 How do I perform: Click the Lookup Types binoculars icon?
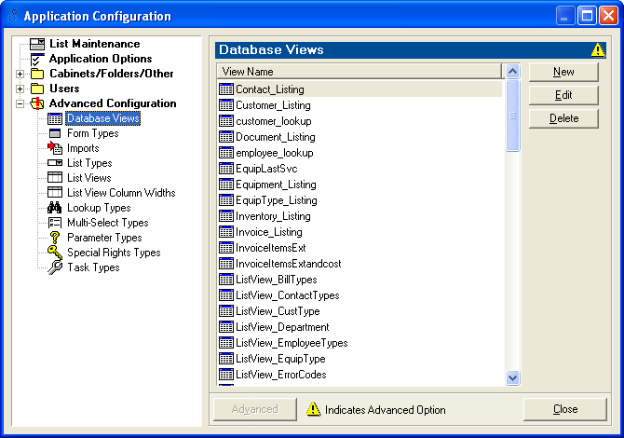click(55, 208)
